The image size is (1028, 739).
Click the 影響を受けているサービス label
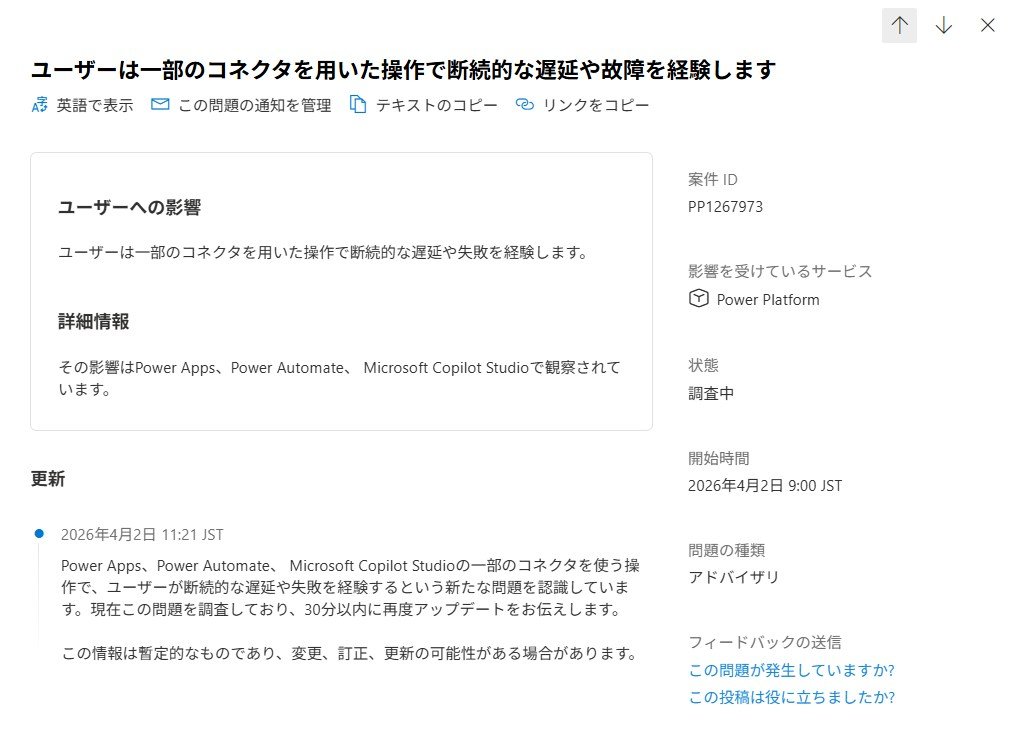[780, 271]
